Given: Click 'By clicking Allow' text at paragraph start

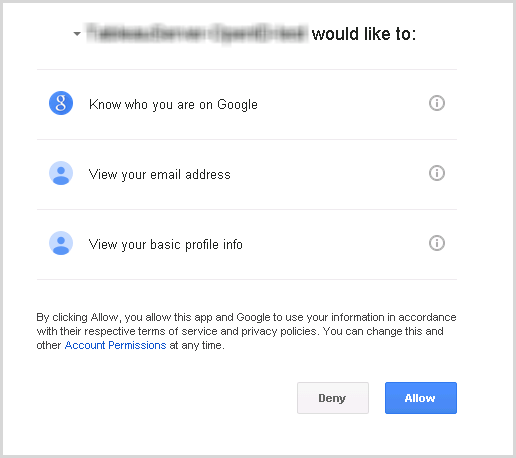Looking at the screenshot, I should 77,317.
